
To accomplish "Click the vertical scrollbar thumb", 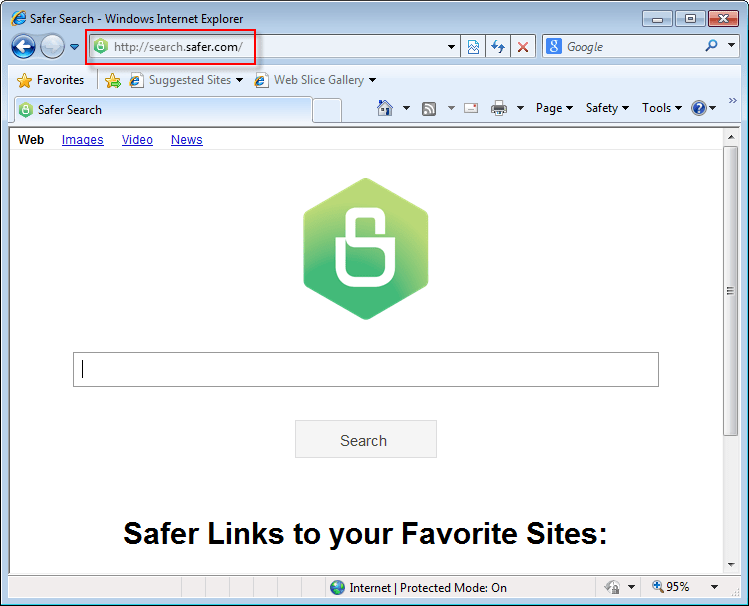I will (730, 291).
